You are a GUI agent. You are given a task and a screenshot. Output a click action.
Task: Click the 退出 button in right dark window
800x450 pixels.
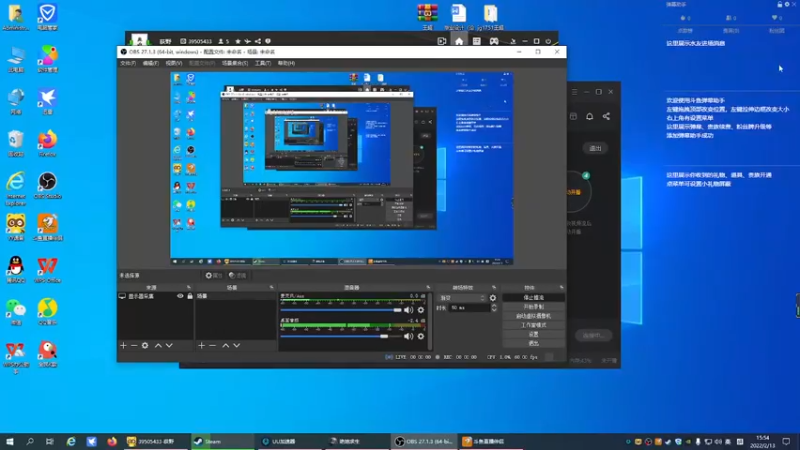pyautogui.click(x=595, y=148)
